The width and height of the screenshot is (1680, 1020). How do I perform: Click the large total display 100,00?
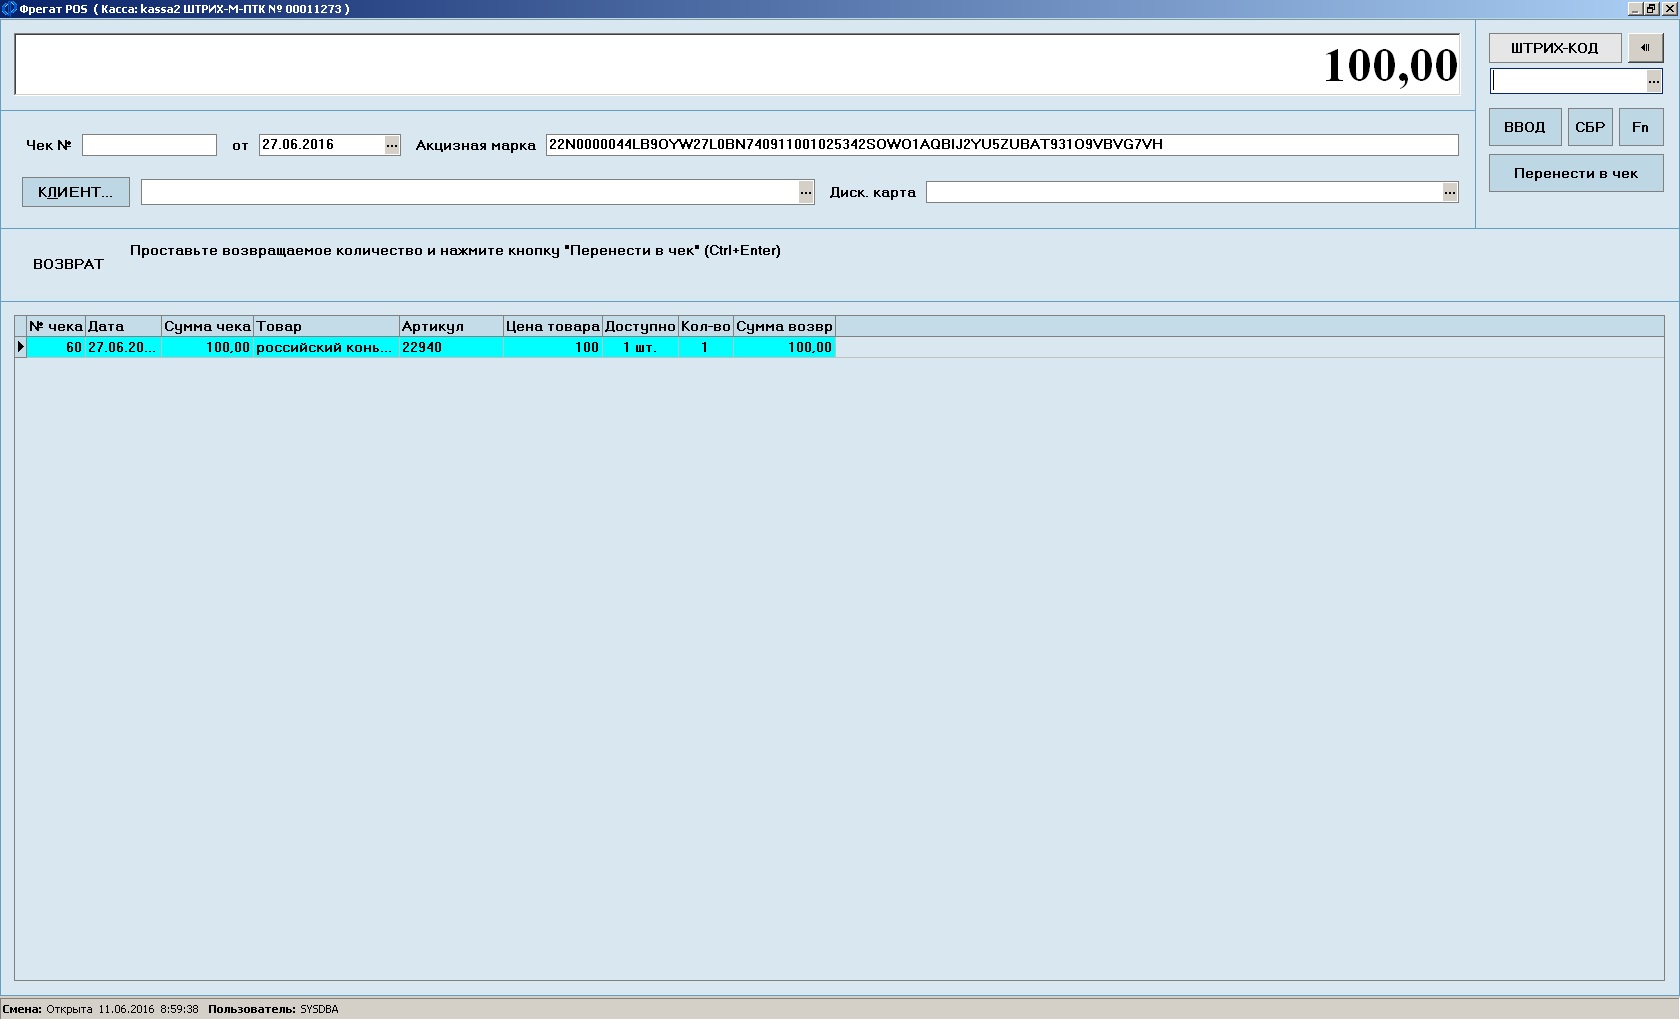737,65
